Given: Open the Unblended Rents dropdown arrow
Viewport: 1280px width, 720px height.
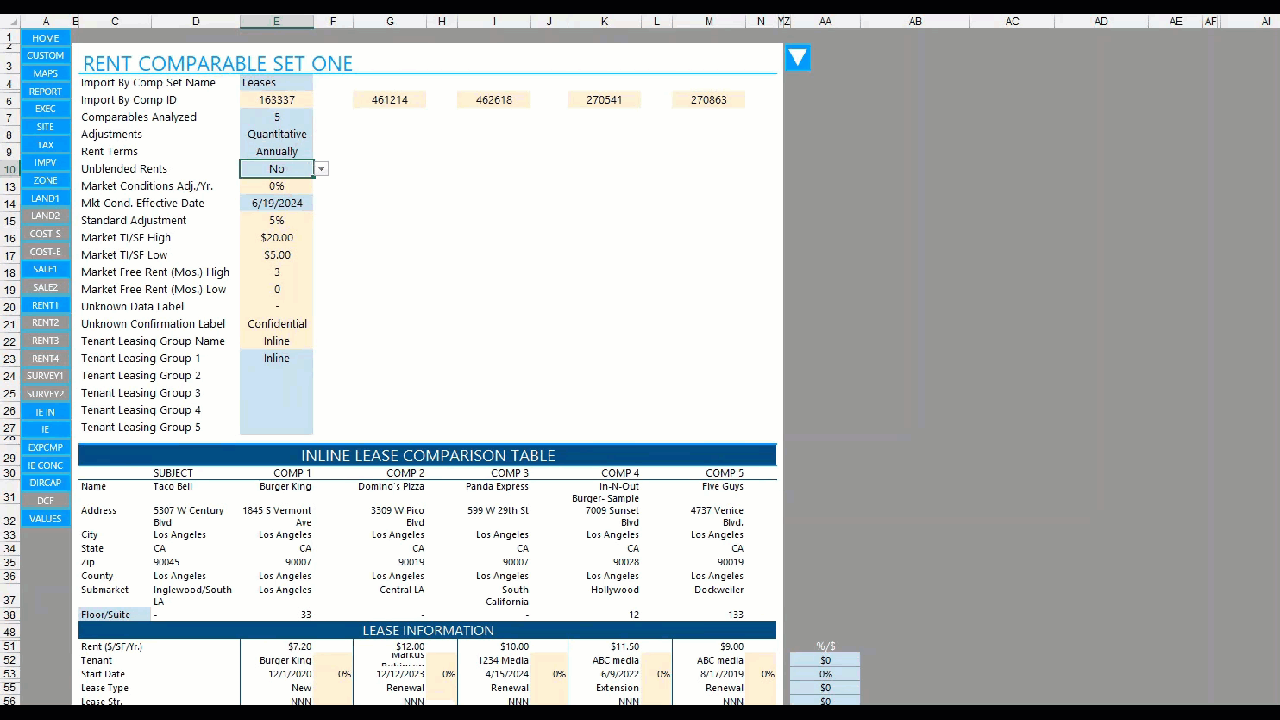Looking at the screenshot, I should [321, 169].
